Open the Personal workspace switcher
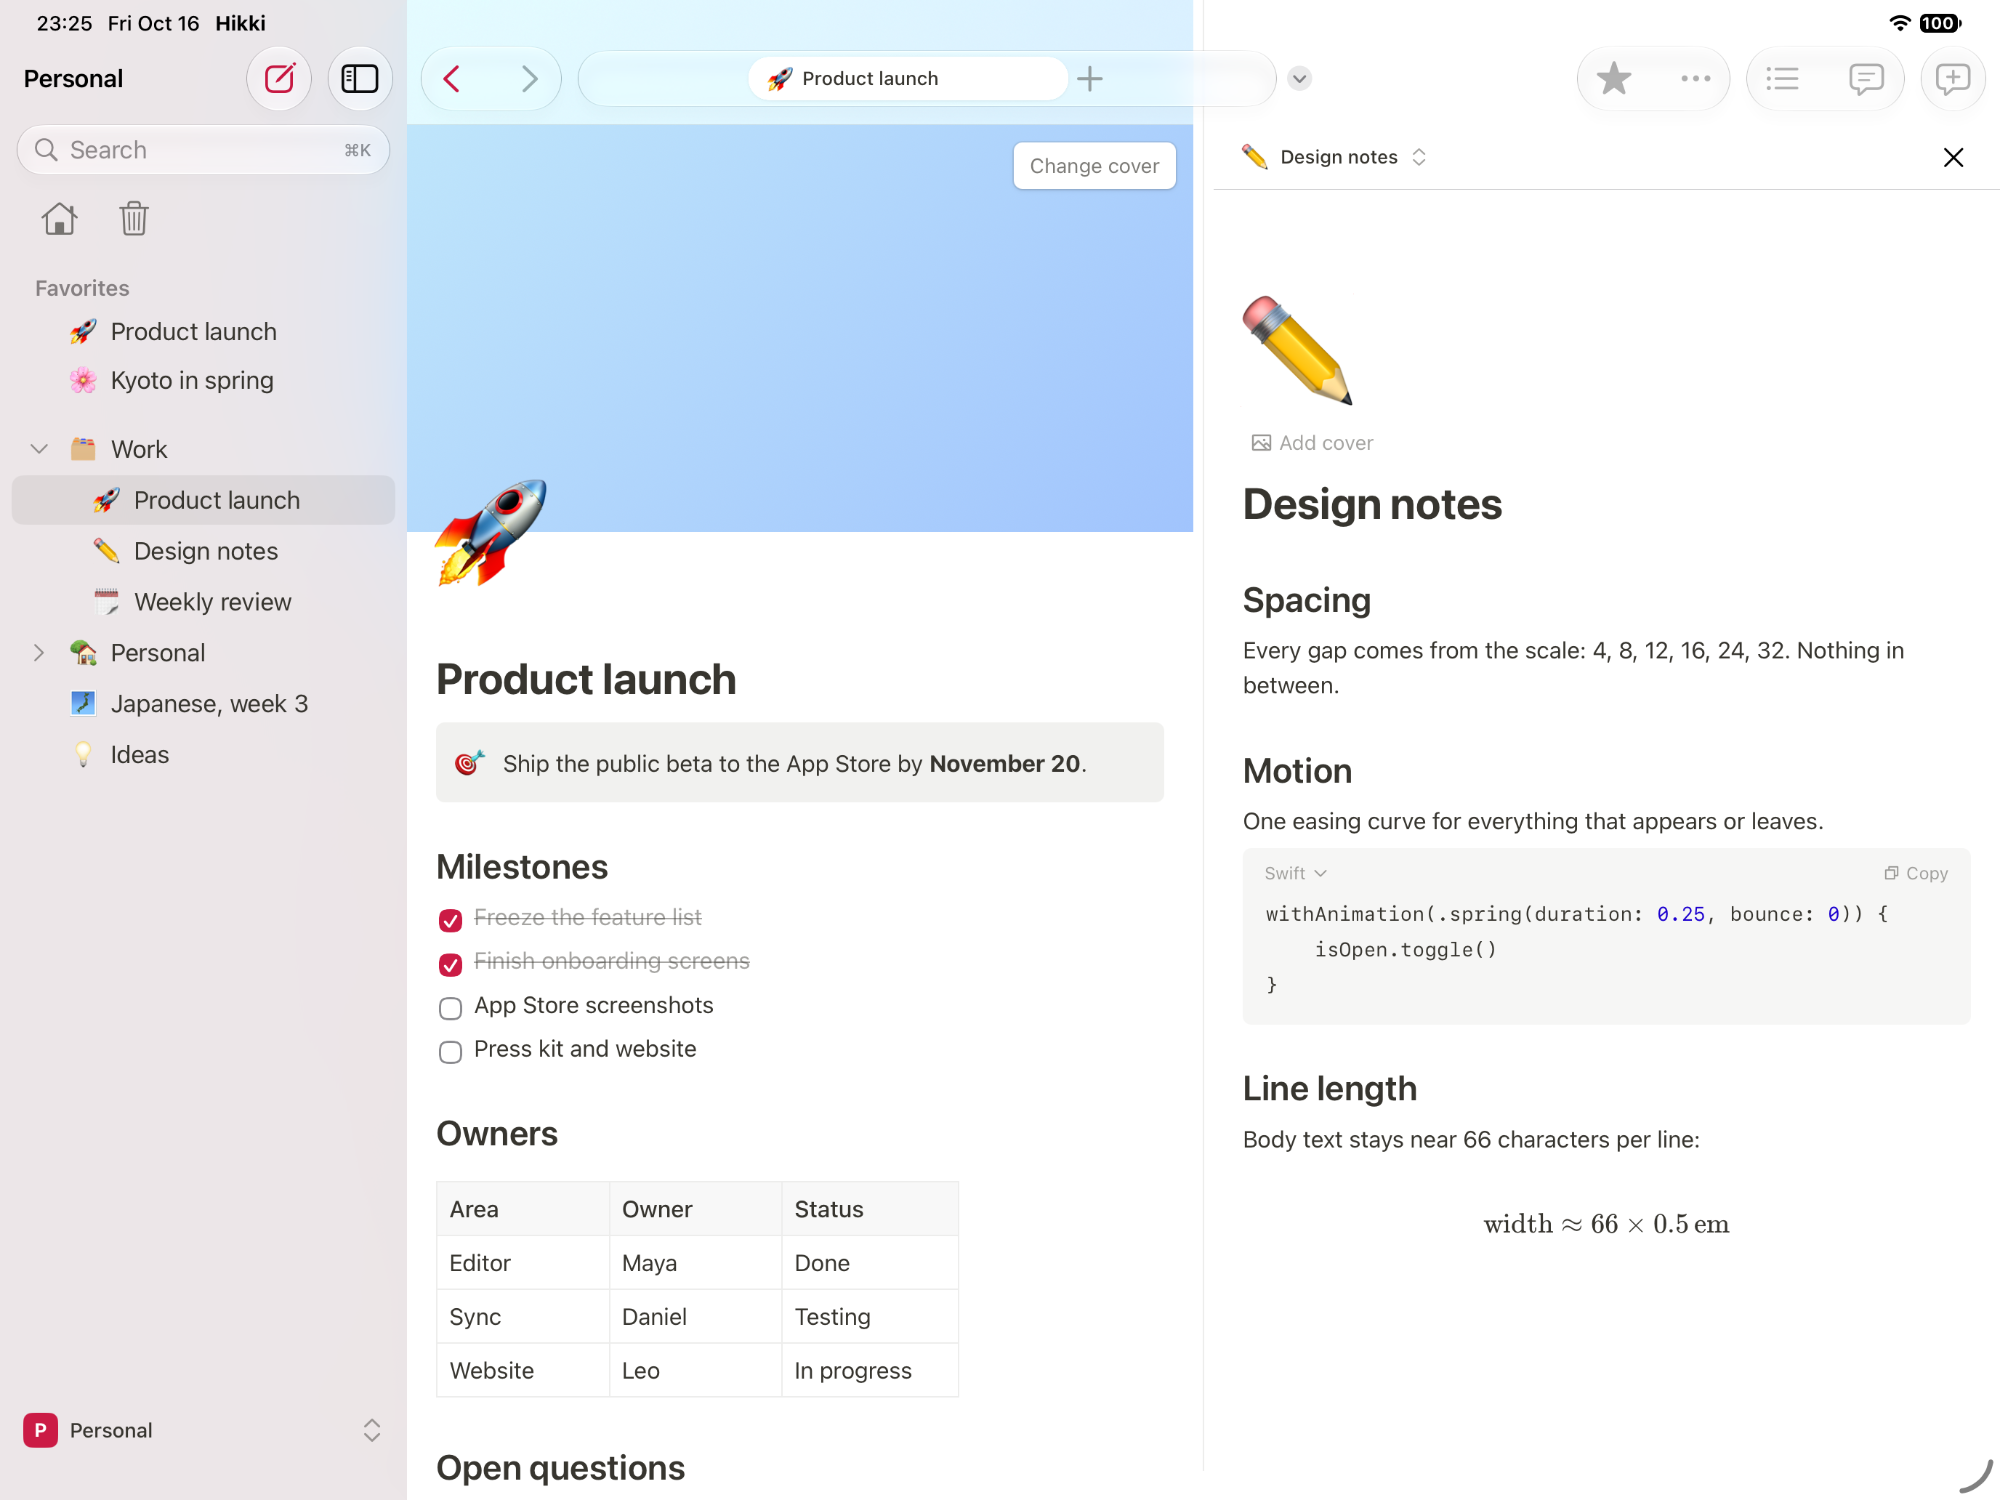Screen dimensions: 2000x1500 click(203, 1430)
